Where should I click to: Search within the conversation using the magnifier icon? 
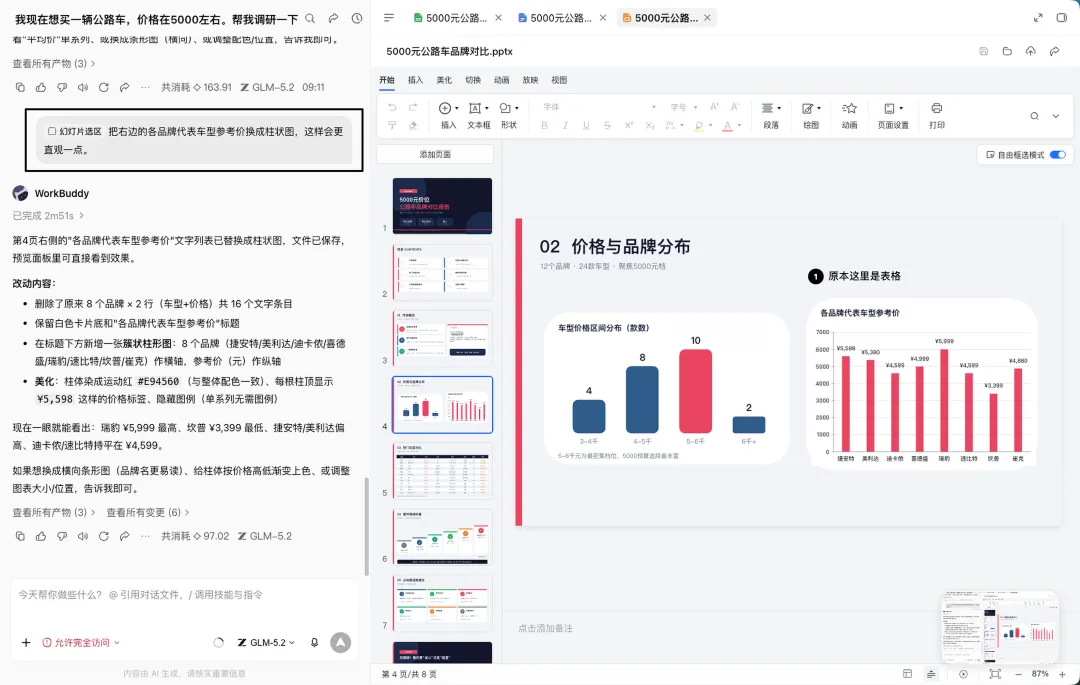[311, 19]
